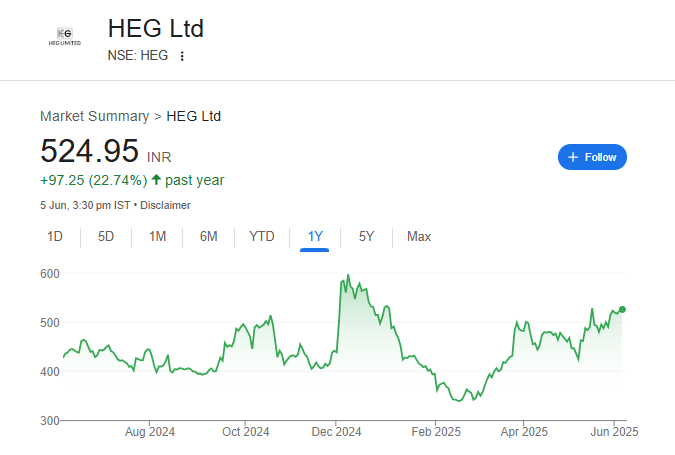Click the Aug 2024 axis label
This screenshot has height=455, width=675.
point(150,432)
